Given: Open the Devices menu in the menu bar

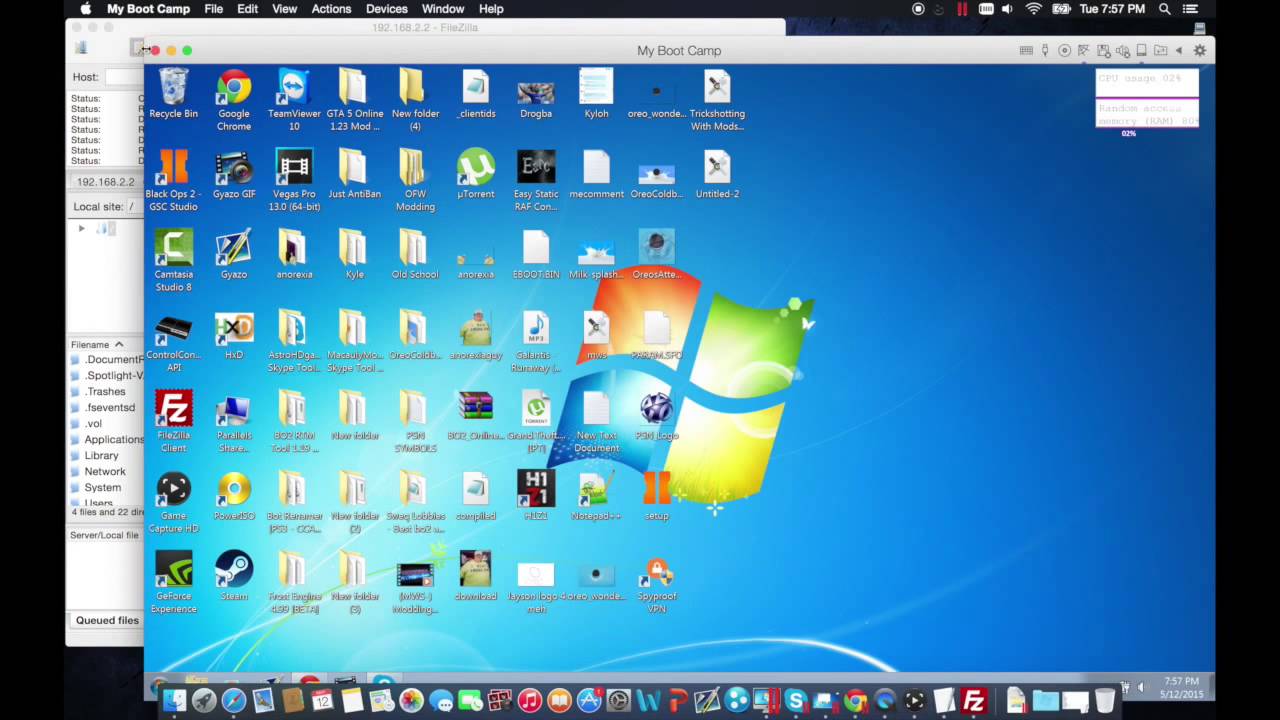Looking at the screenshot, I should (x=386, y=9).
